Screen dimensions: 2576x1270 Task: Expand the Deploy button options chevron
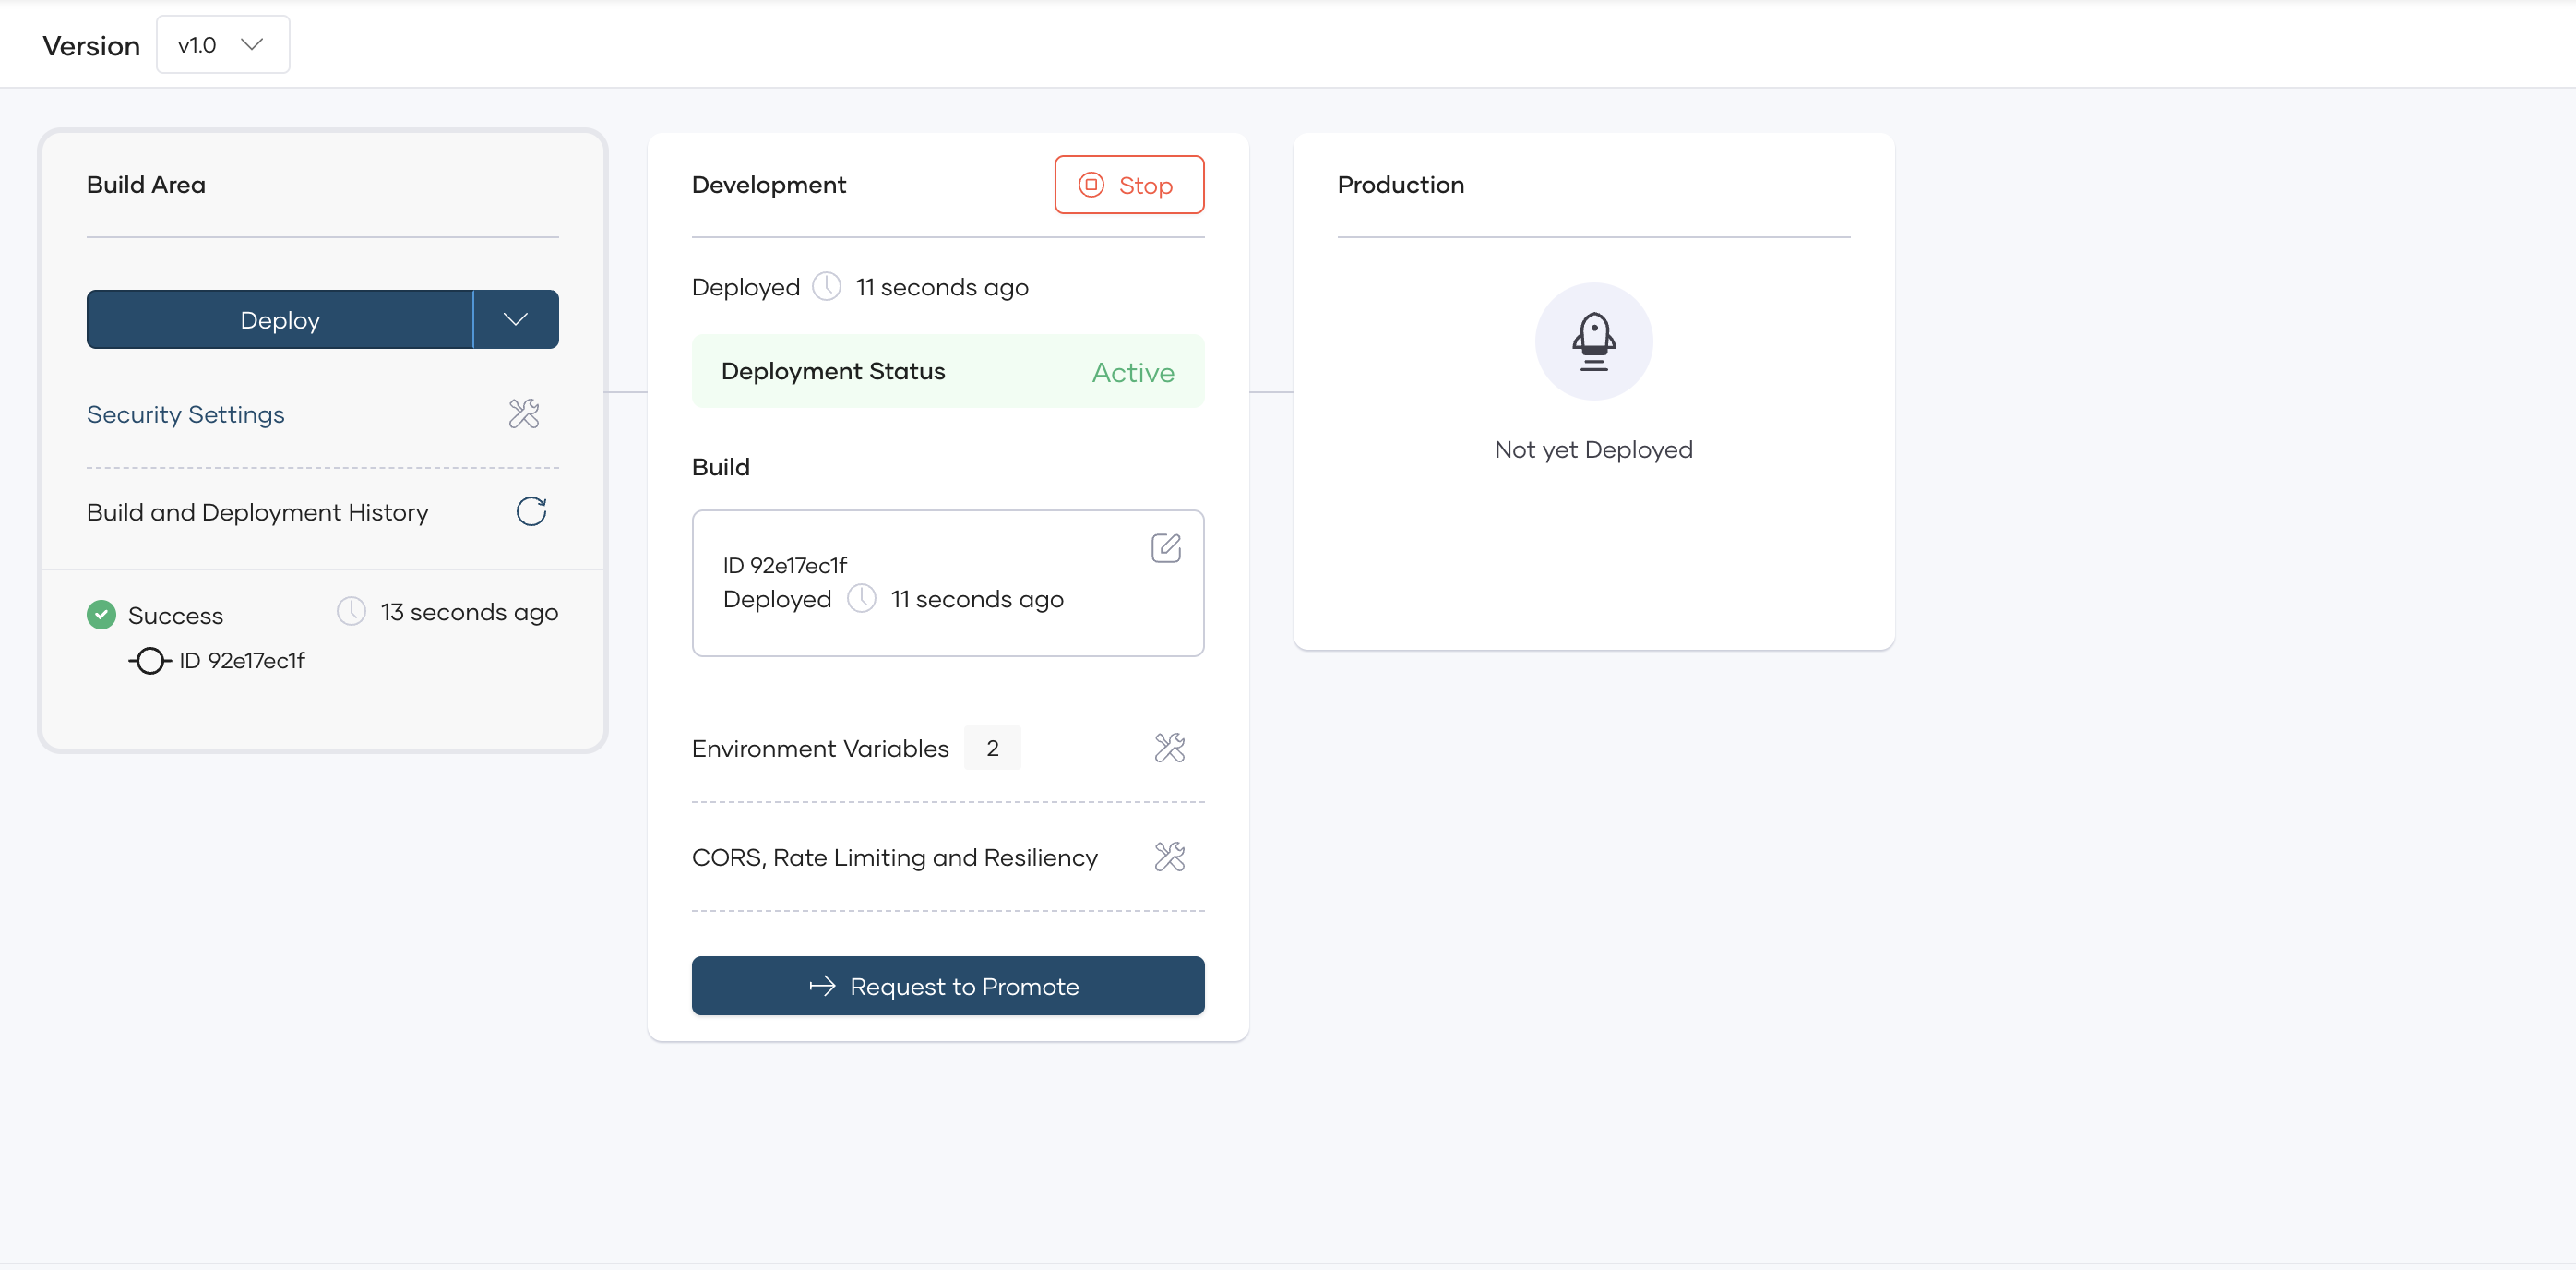tap(515, 319)
